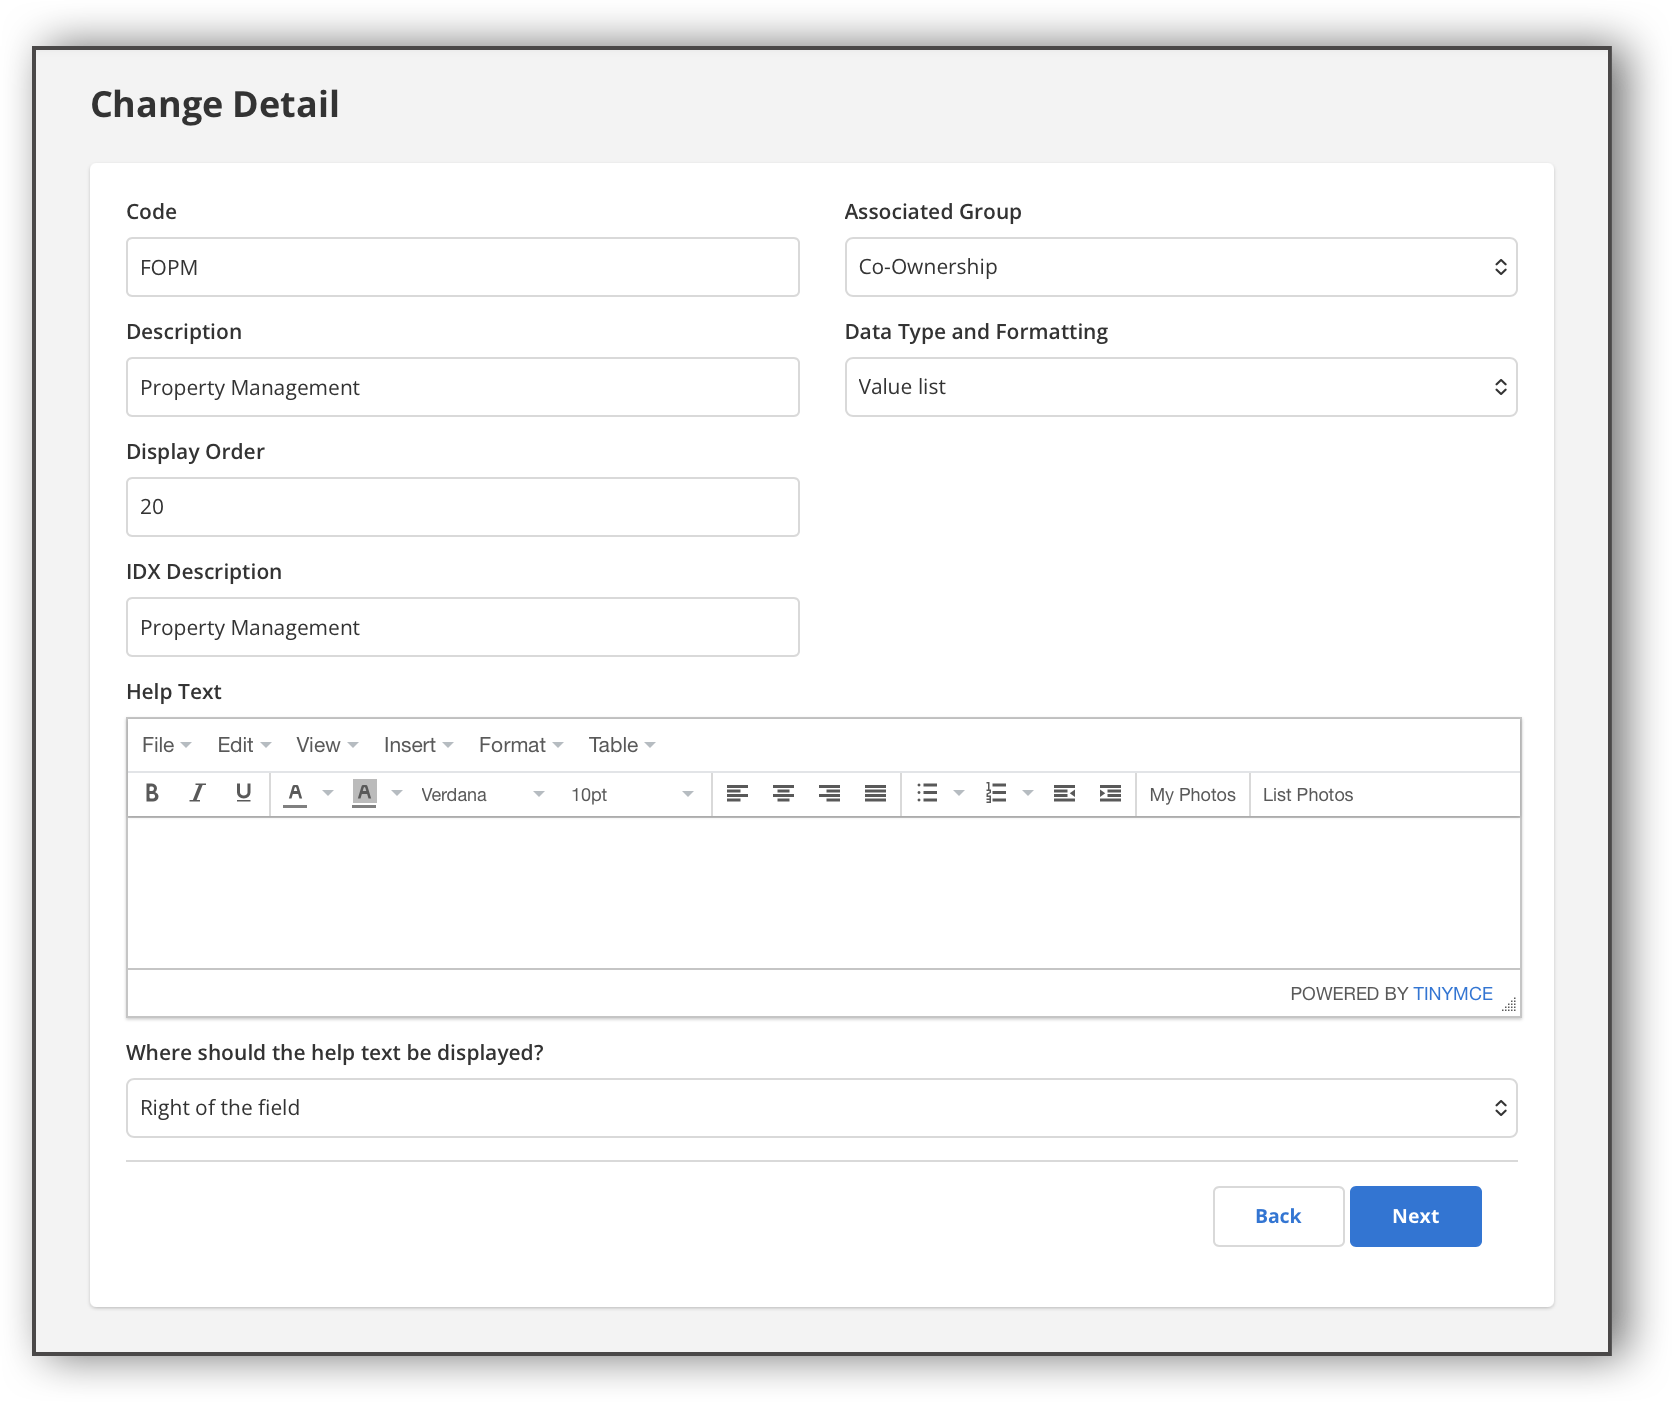Open the View menu in editor
The image size is (1672, 1402).
pos(327,745)
